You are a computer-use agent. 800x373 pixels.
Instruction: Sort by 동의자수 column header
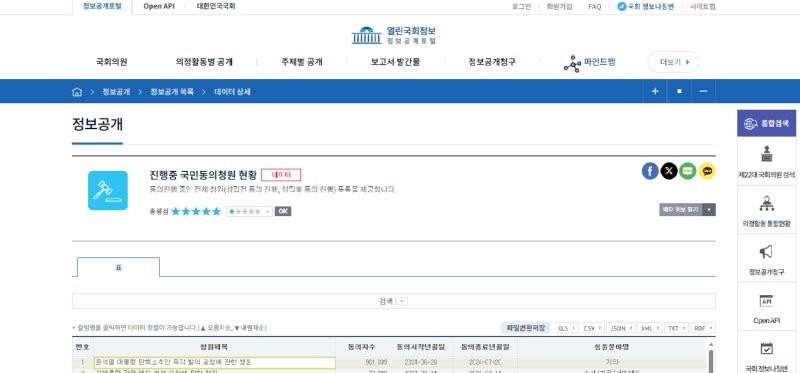pos(361,347)
